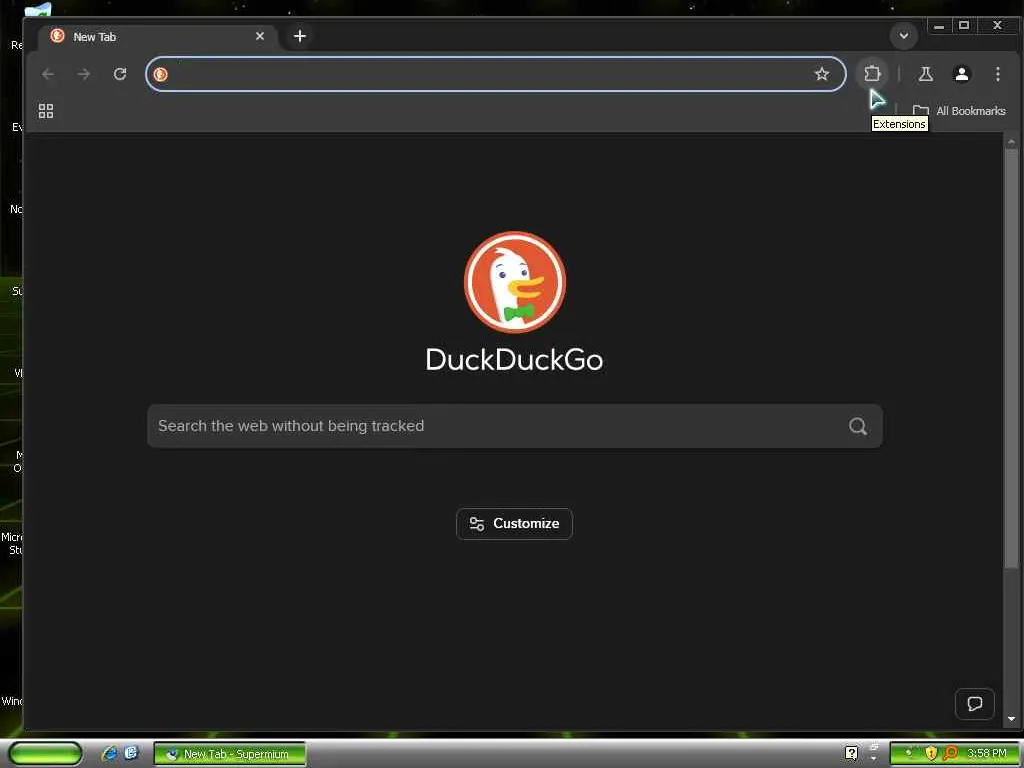Open the apps grid shortcut
The width and height of the screenshot is (1024, 768).
tap(46, 111)
